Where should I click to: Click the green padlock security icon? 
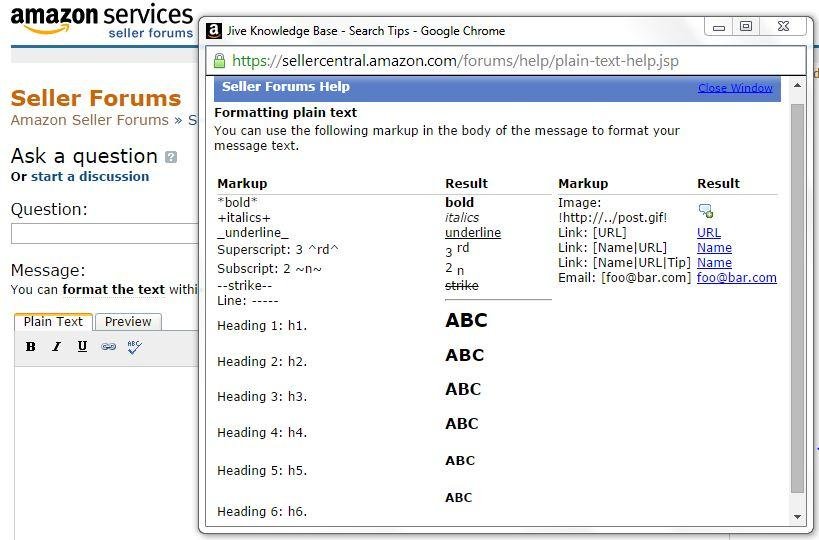click(x=219, y=61)
